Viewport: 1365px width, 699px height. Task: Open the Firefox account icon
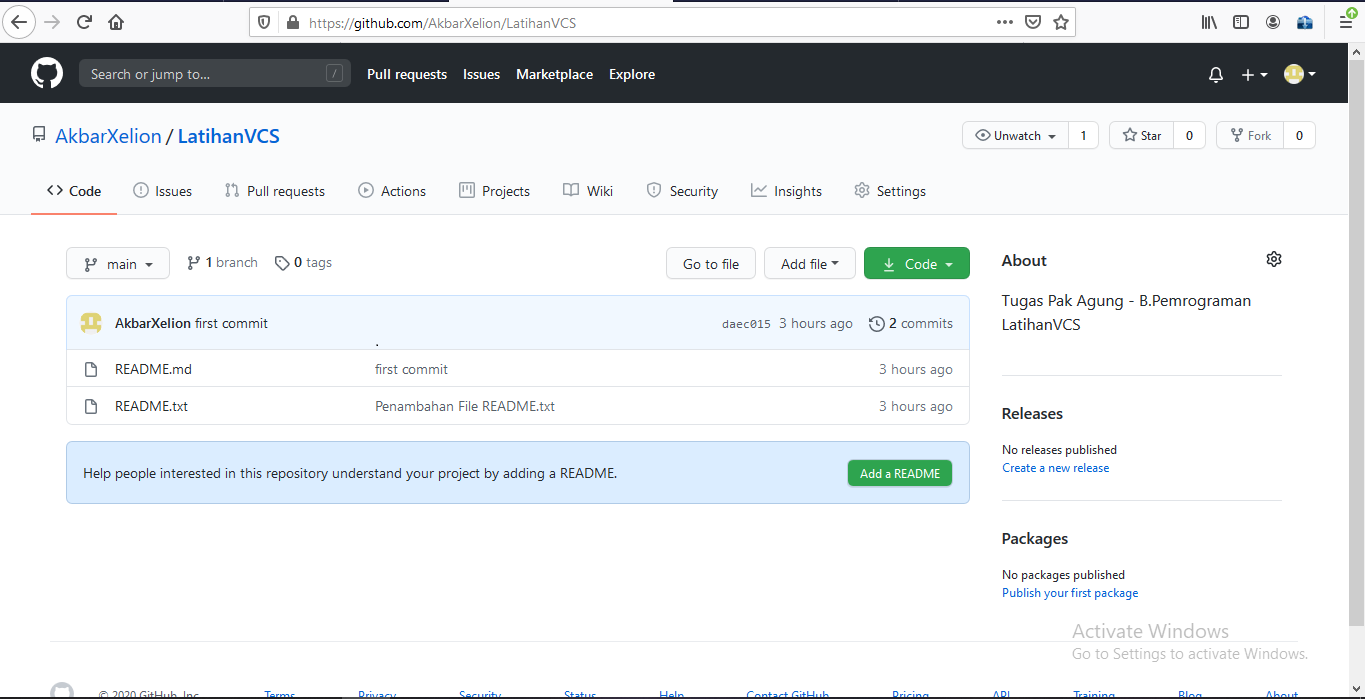click(x=1273, y=22)
